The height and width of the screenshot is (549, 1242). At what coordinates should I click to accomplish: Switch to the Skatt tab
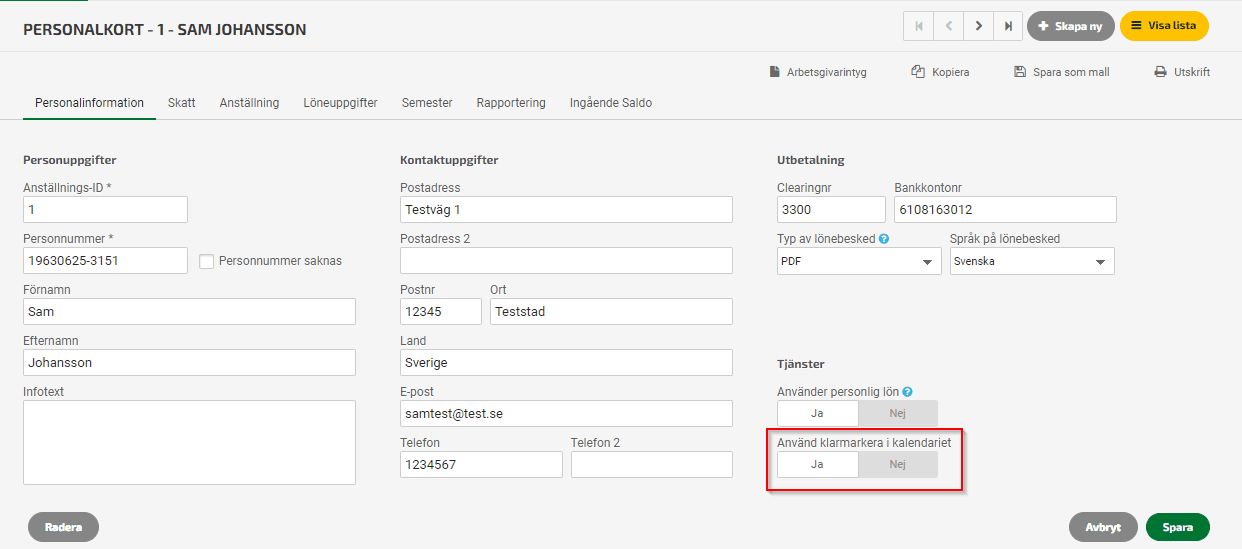coord(182,103)
